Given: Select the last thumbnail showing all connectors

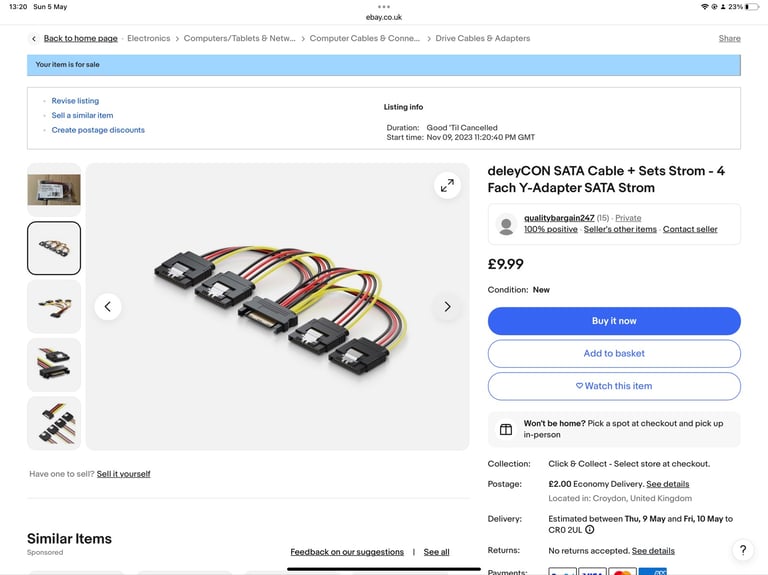Looking at the screenshot, I should pyautogui.click(x=54, y=423).
